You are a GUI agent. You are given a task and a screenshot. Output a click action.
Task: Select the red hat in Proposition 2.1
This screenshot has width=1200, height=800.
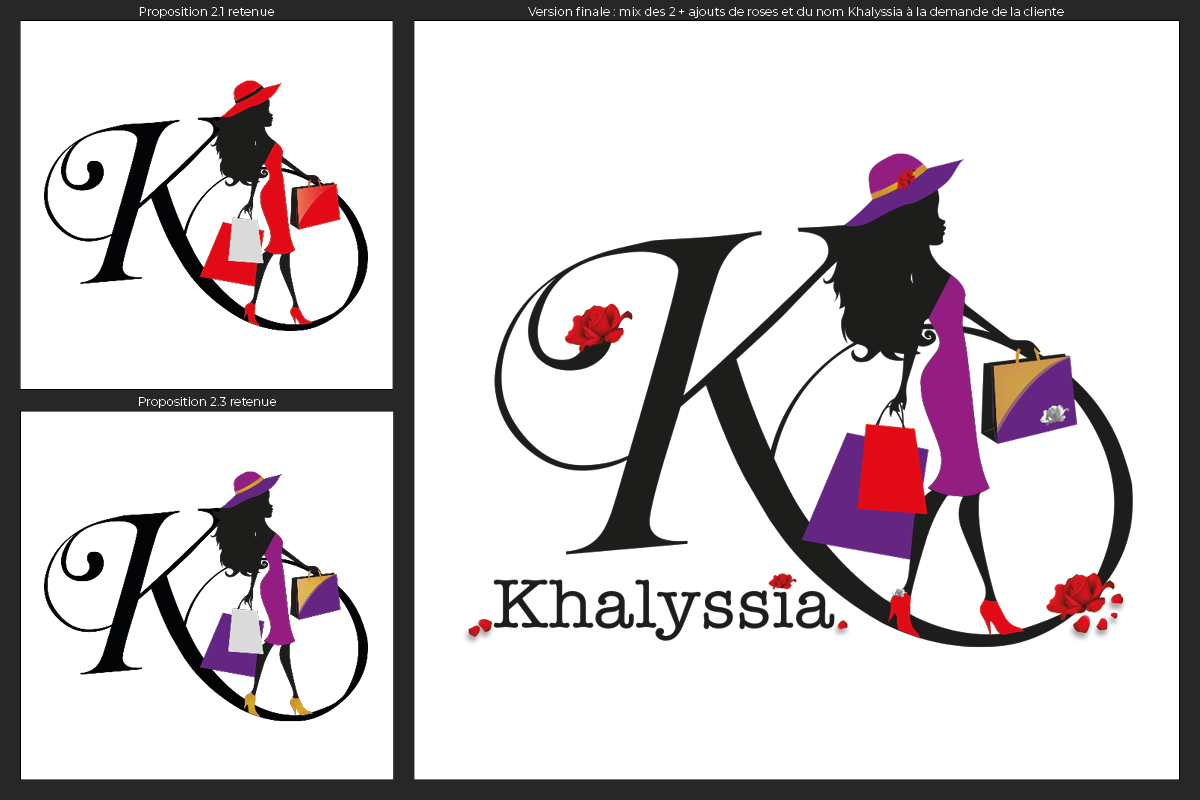coord(248,92)
